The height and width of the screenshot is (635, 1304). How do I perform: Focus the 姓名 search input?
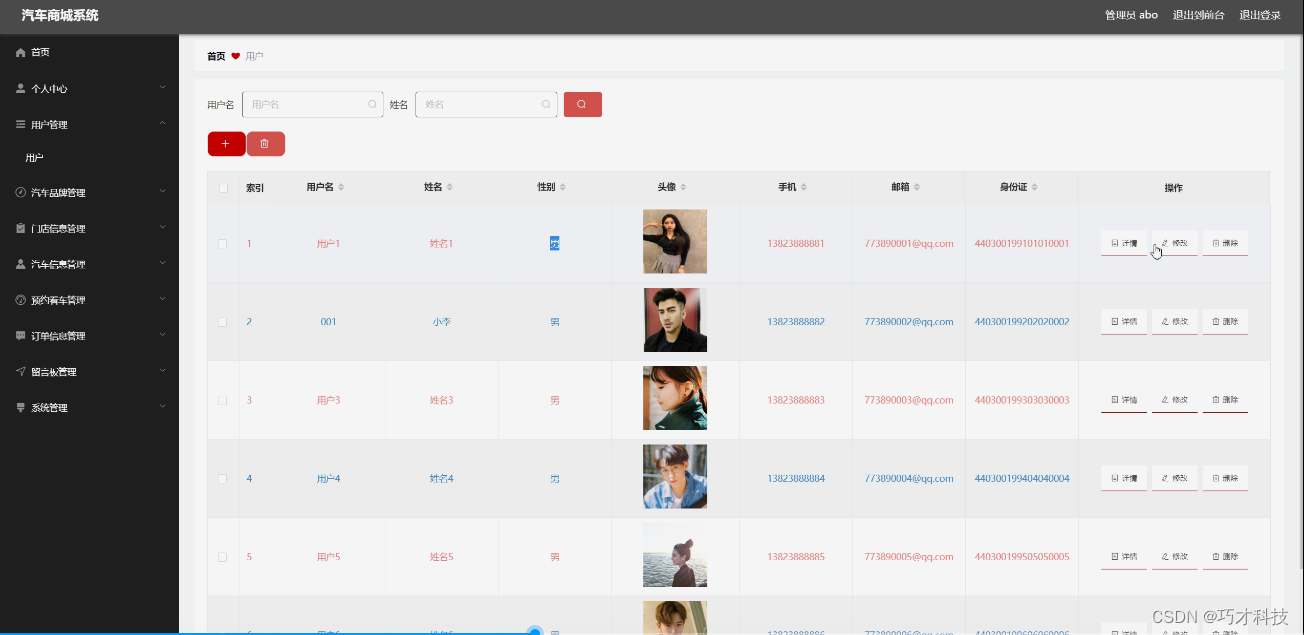pyautogui.click(x=486, y=104)
